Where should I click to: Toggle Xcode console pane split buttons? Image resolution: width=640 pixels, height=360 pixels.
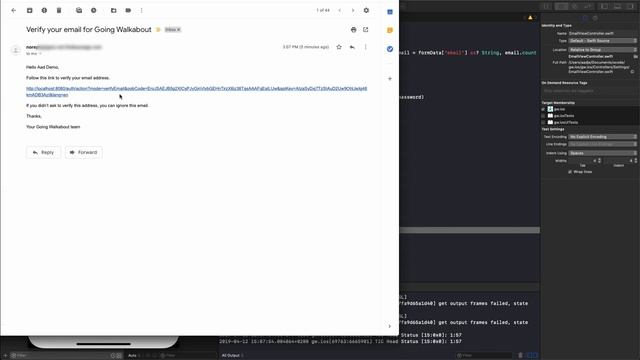tap(531, 356)
